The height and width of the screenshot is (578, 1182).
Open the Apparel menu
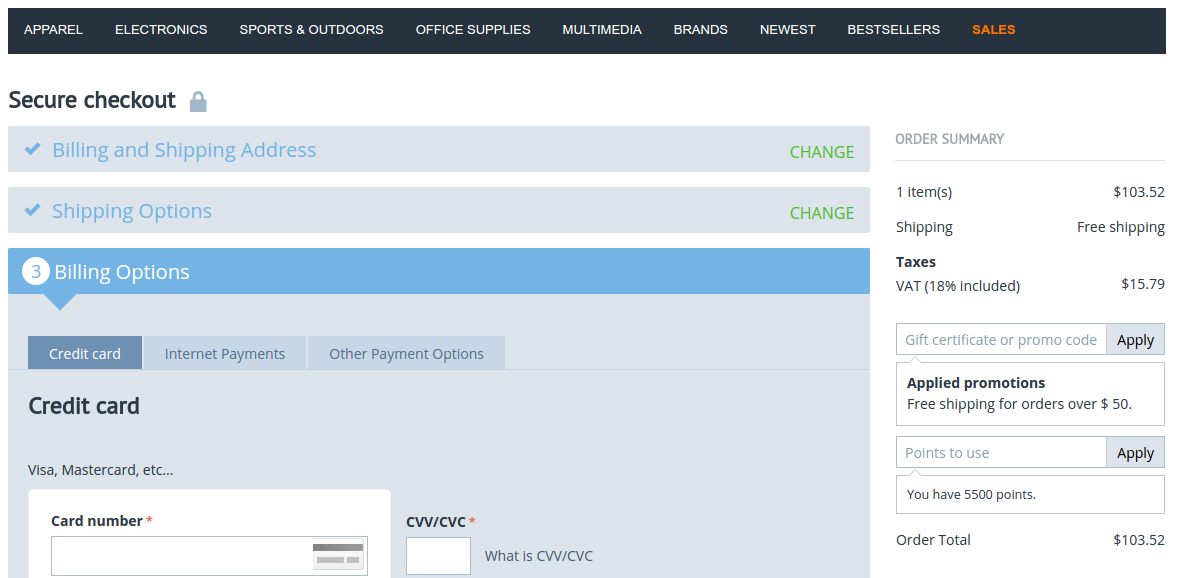tap(53, 30)
